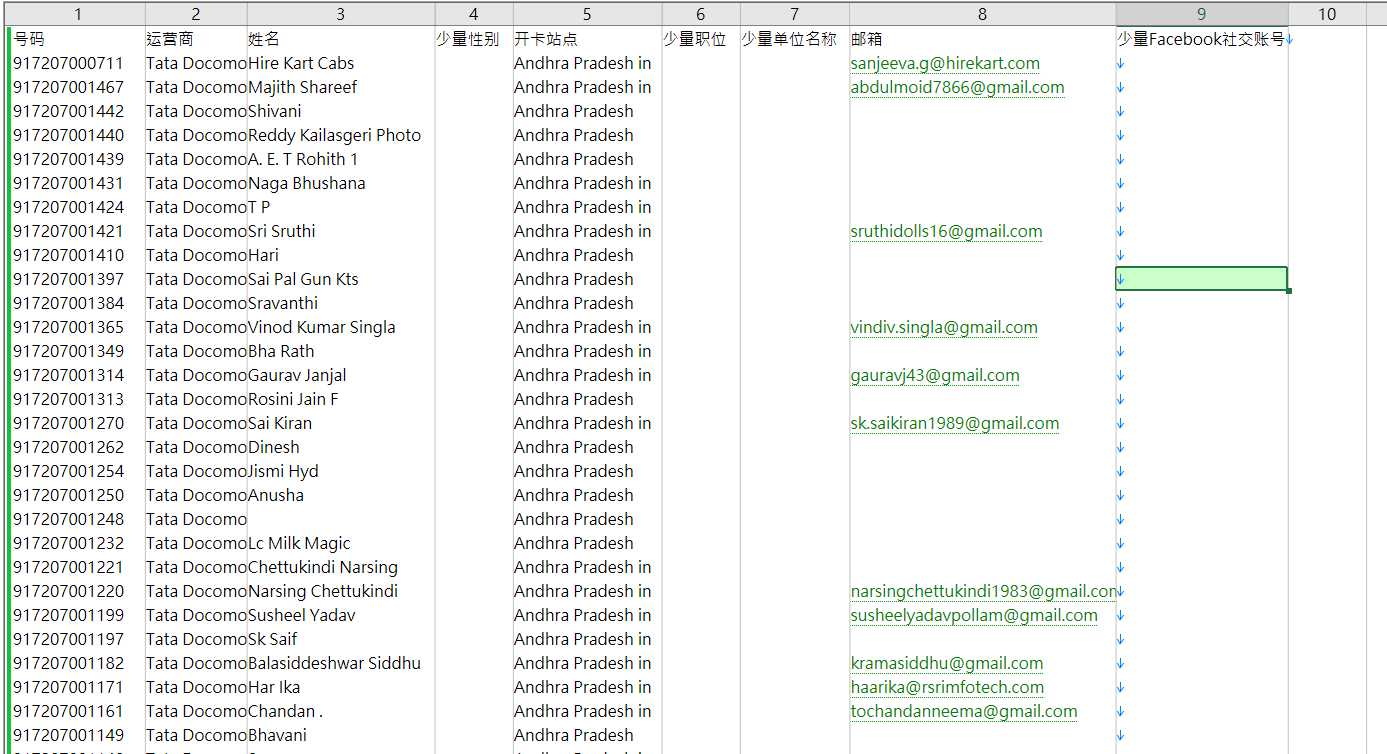Select the column 1 header

tap(78, 14)
